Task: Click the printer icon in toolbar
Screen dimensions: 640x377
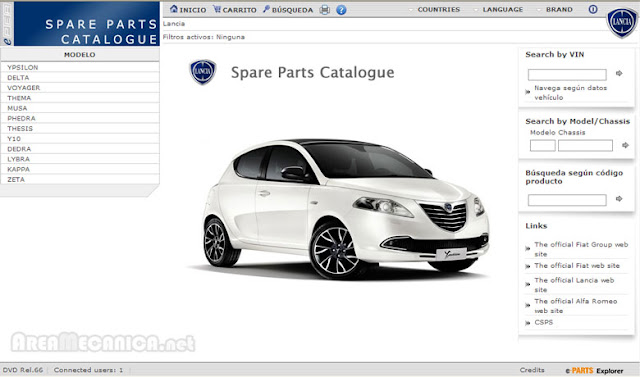Action: pos(324,10)
